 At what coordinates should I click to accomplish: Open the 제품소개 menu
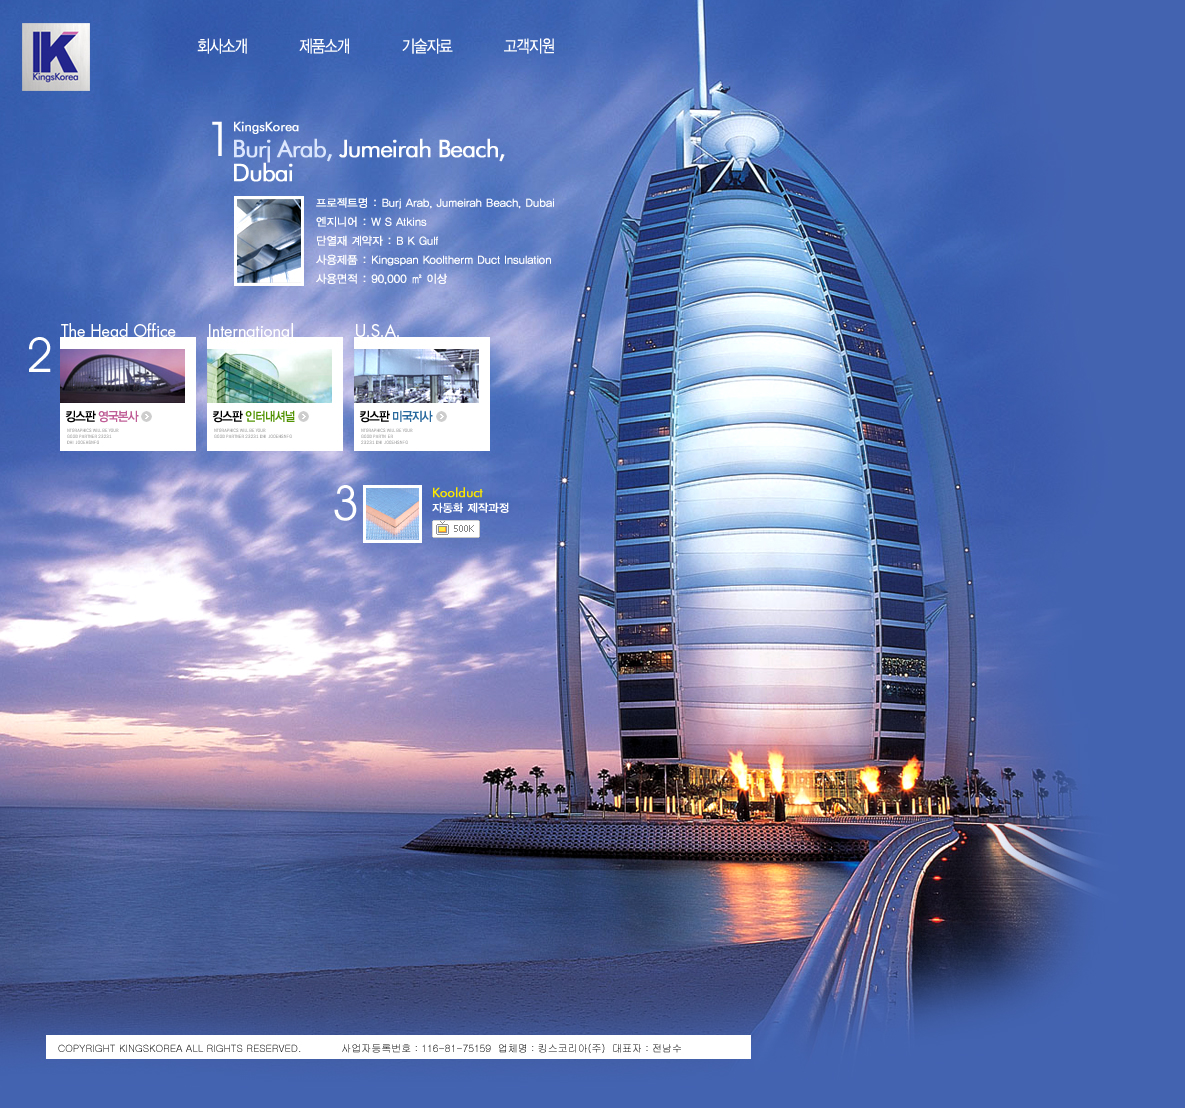pos(324,46)
